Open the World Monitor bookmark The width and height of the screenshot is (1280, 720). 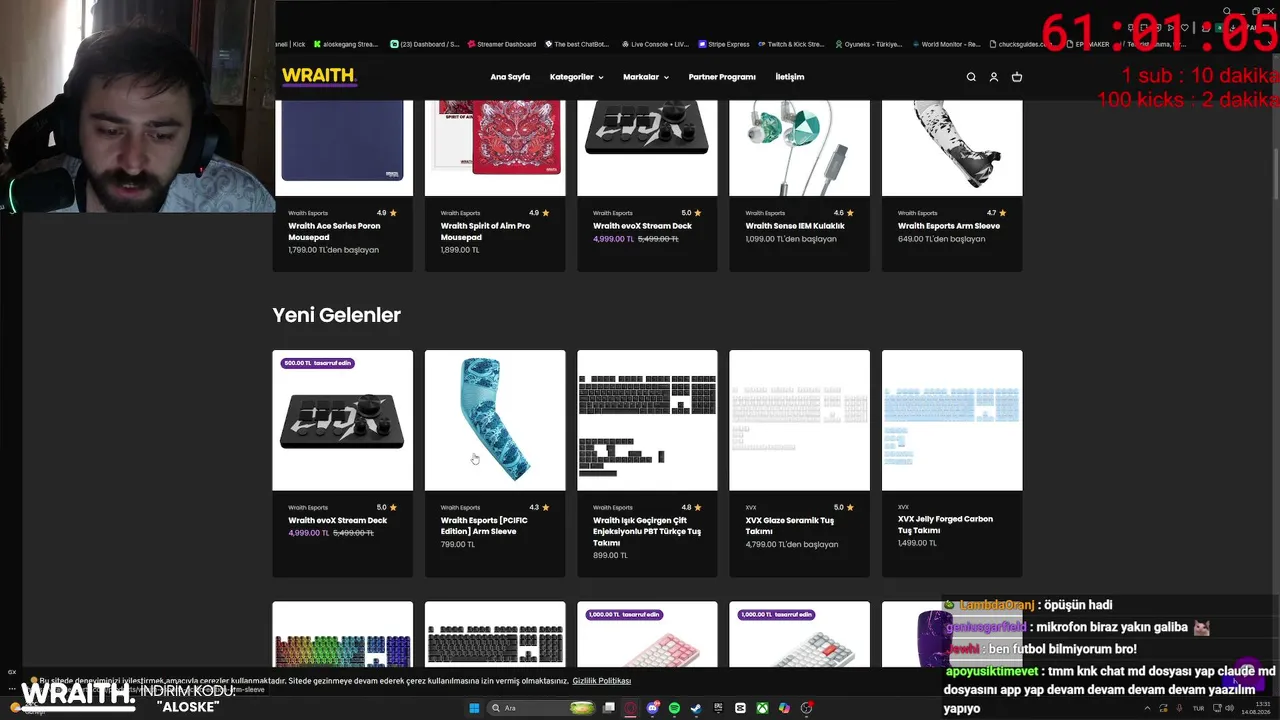pyautogui.click(x=946, y=44)
